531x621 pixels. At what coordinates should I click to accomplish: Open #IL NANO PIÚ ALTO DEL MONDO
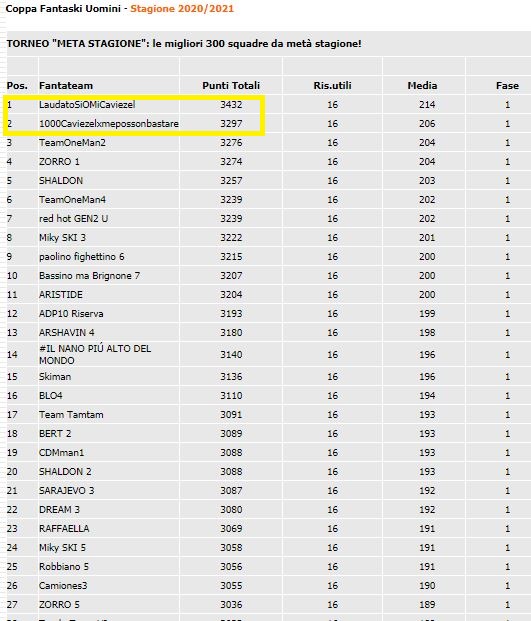click(x=95, y=354)
